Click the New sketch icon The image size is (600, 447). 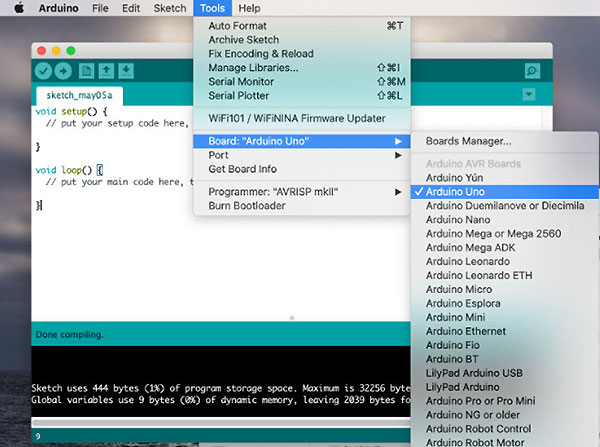pos(87,70)
